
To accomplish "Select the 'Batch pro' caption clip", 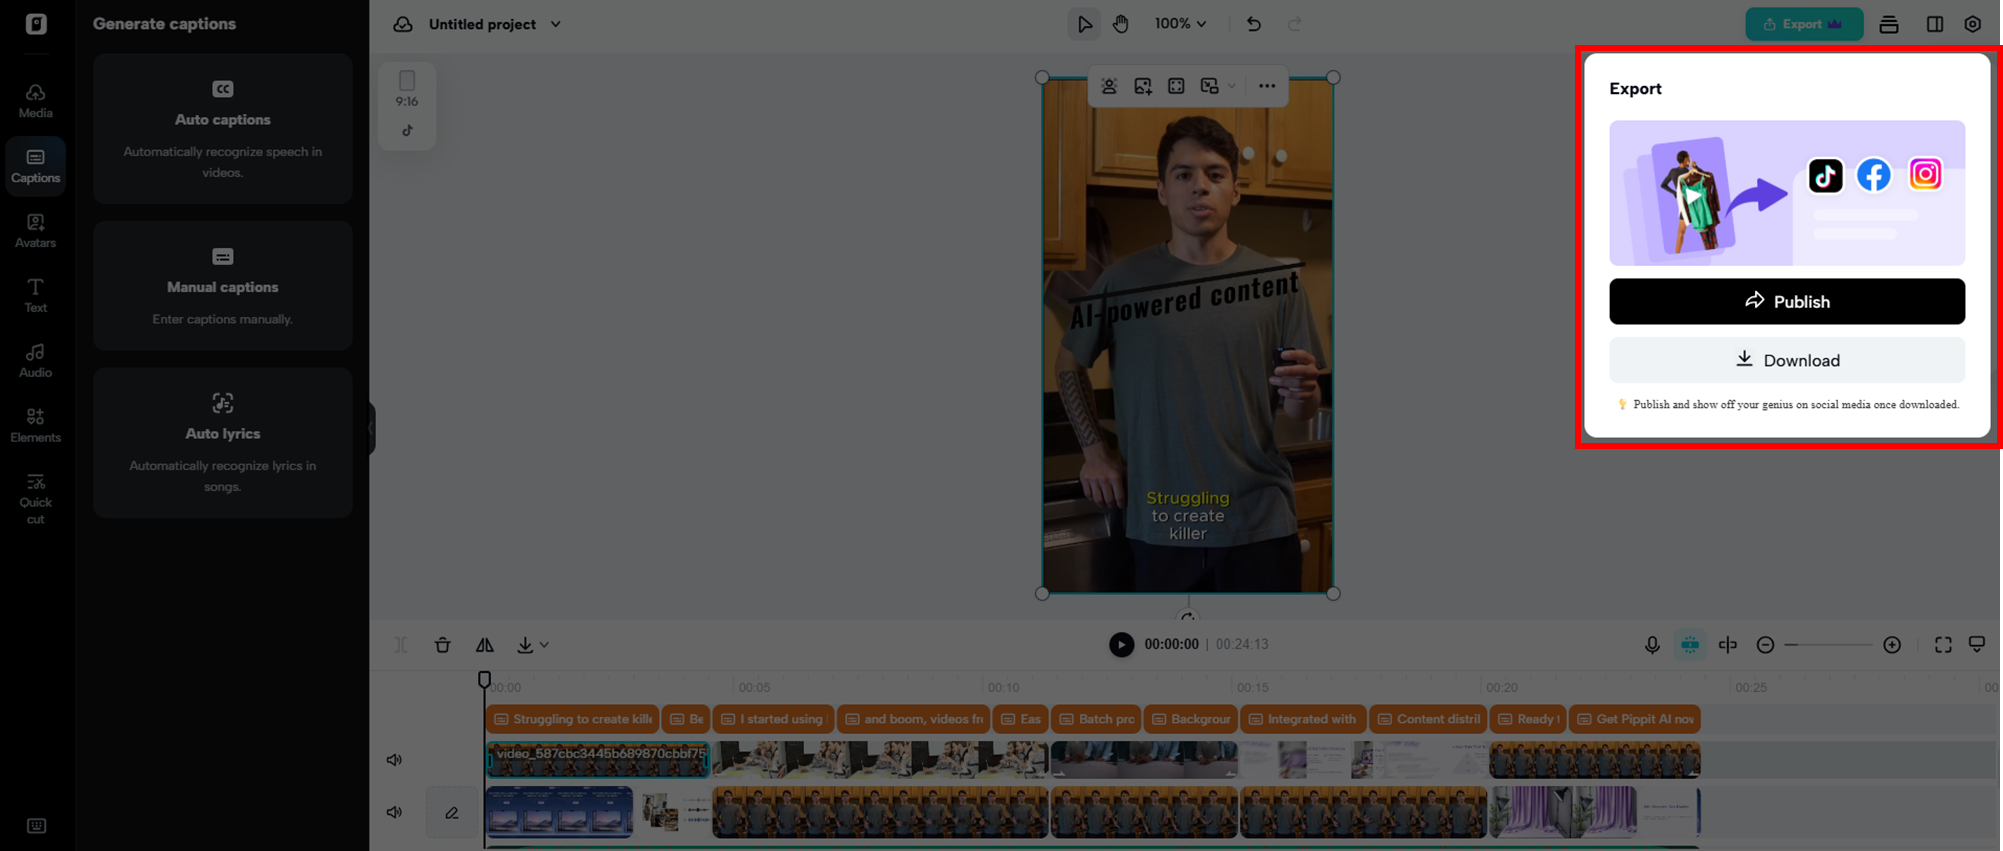I will pyautogui.click(x=1096, y=719).
